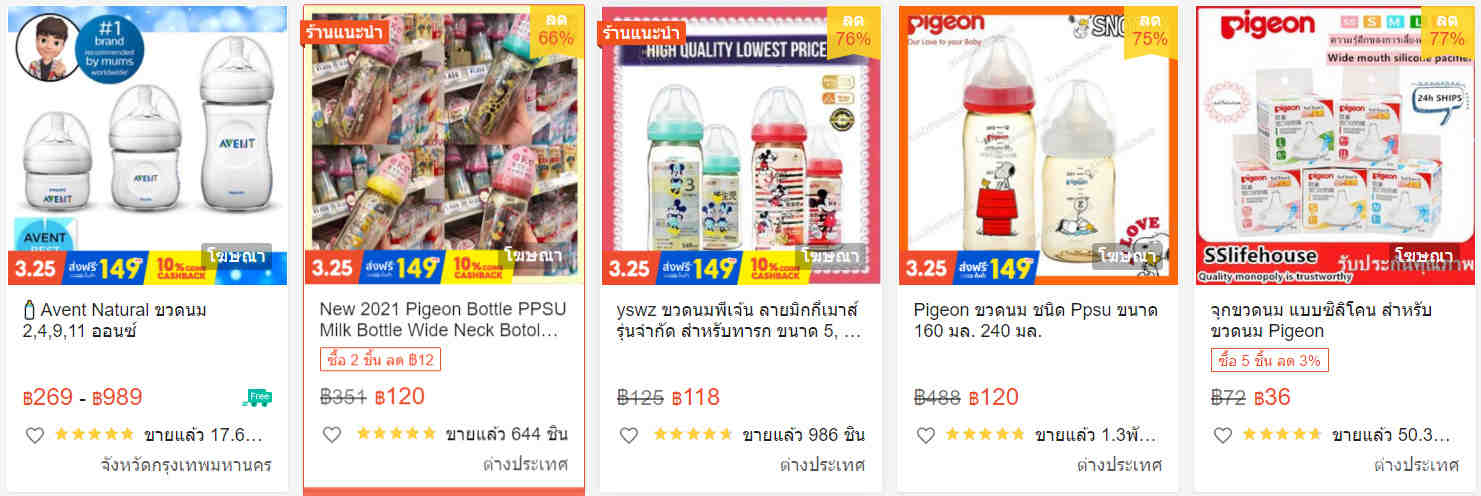Click the recommended shop label on Mickey item
This screenshot has width=1481, height=496.
[x=641, y=32]
